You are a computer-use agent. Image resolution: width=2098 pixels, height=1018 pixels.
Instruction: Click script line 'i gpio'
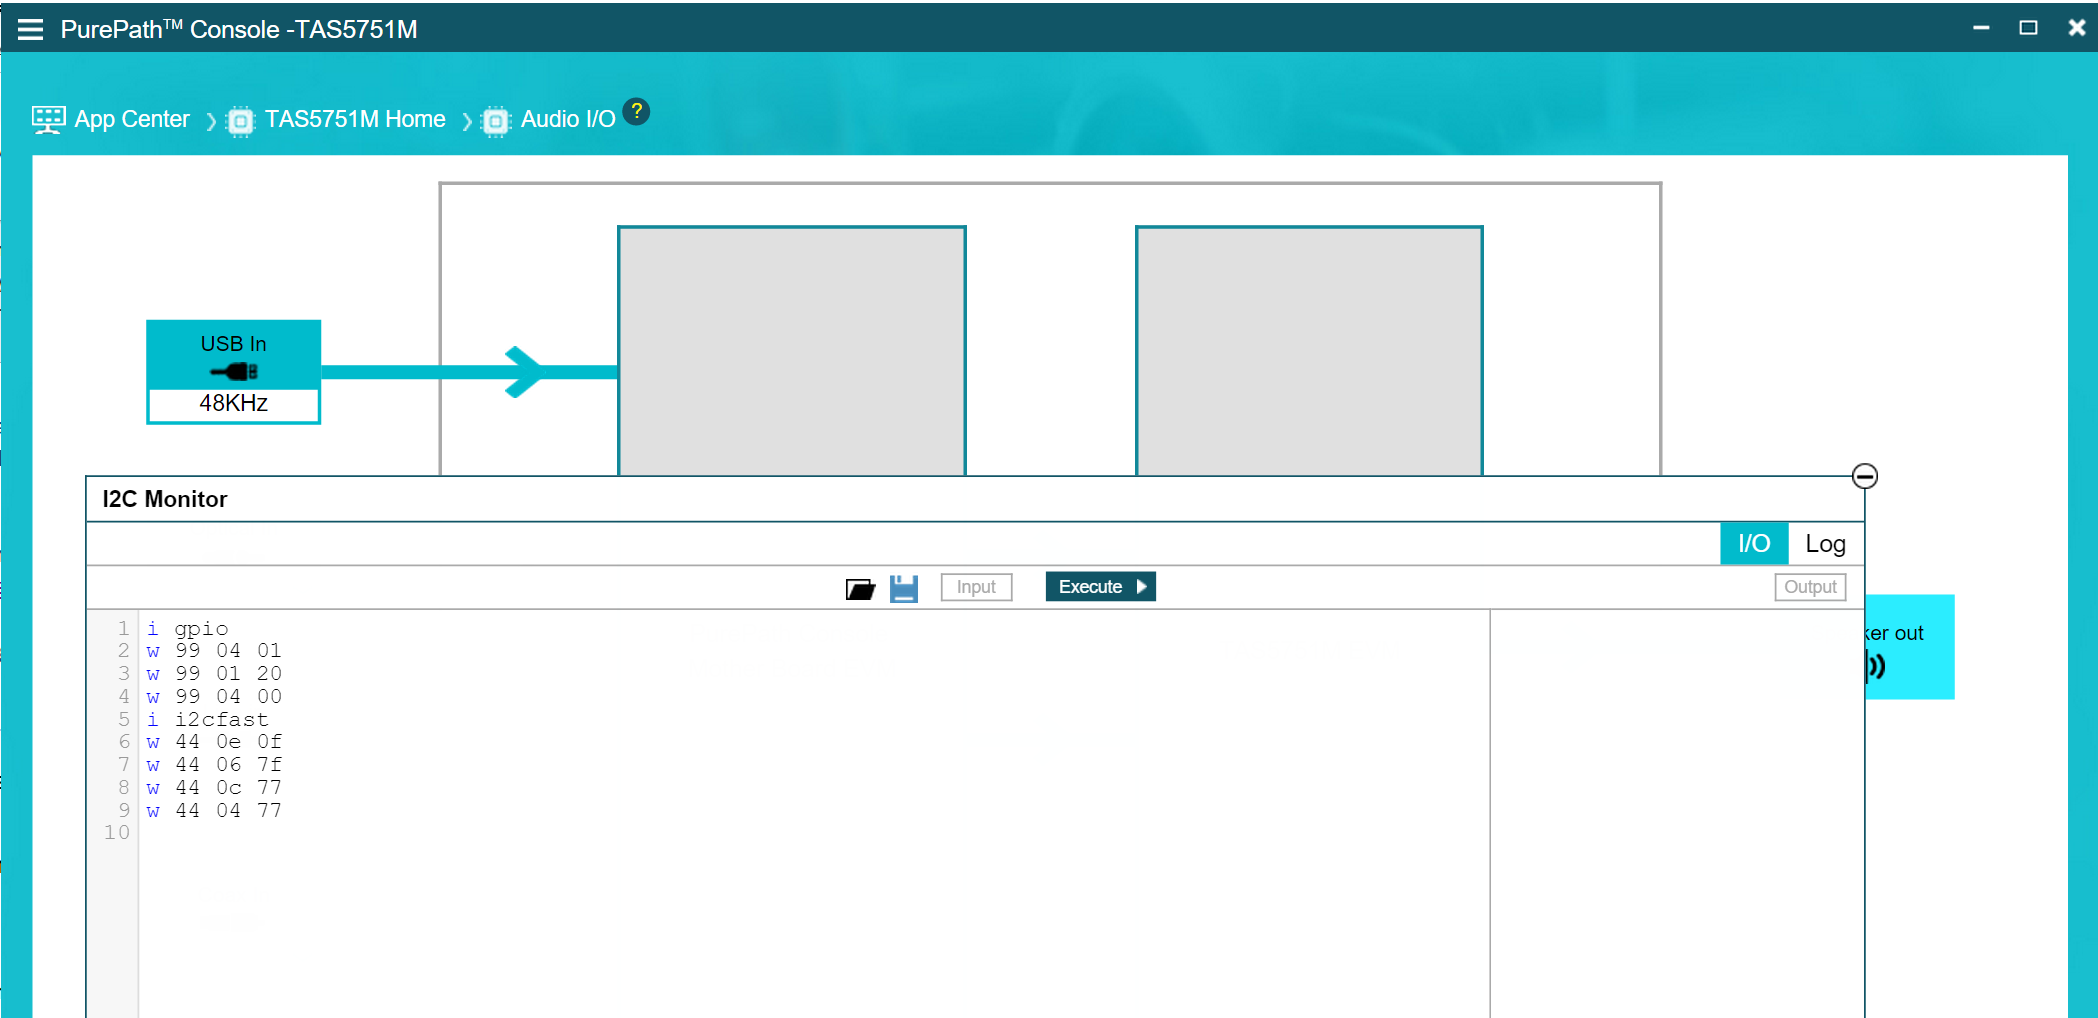pyautogui.click(x=187, y=629)
